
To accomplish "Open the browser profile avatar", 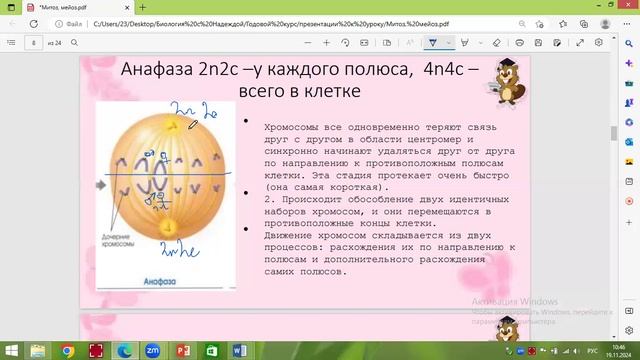I will [x=605, y=24].
